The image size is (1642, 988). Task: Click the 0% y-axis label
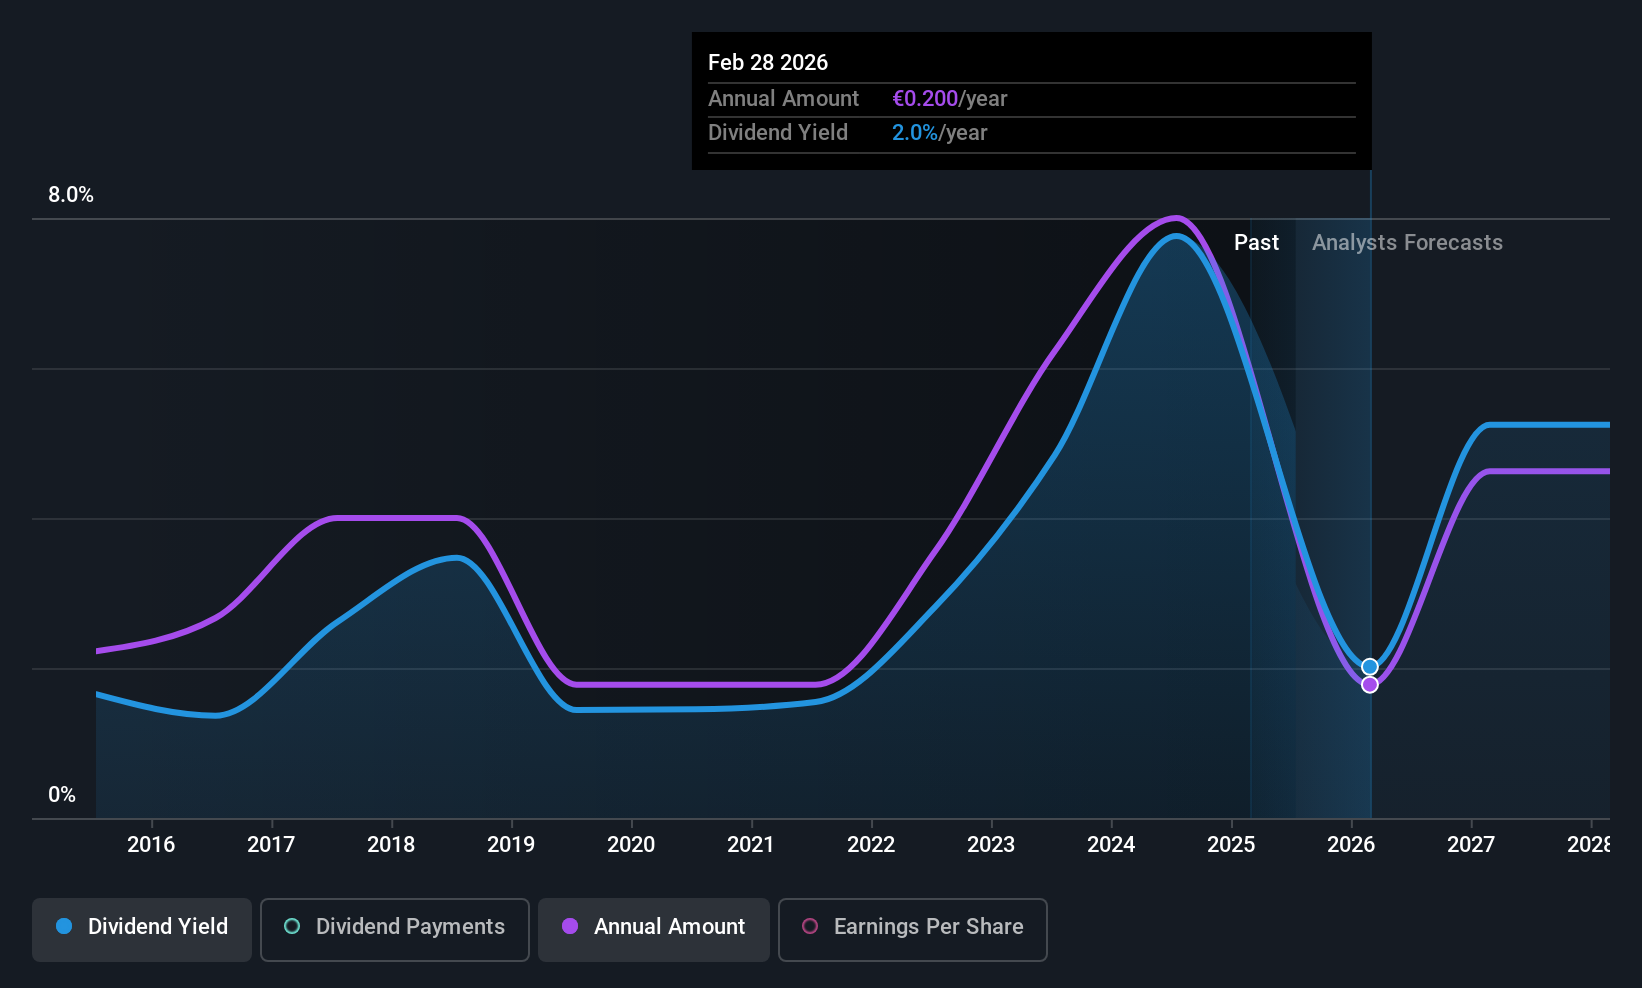62,795
